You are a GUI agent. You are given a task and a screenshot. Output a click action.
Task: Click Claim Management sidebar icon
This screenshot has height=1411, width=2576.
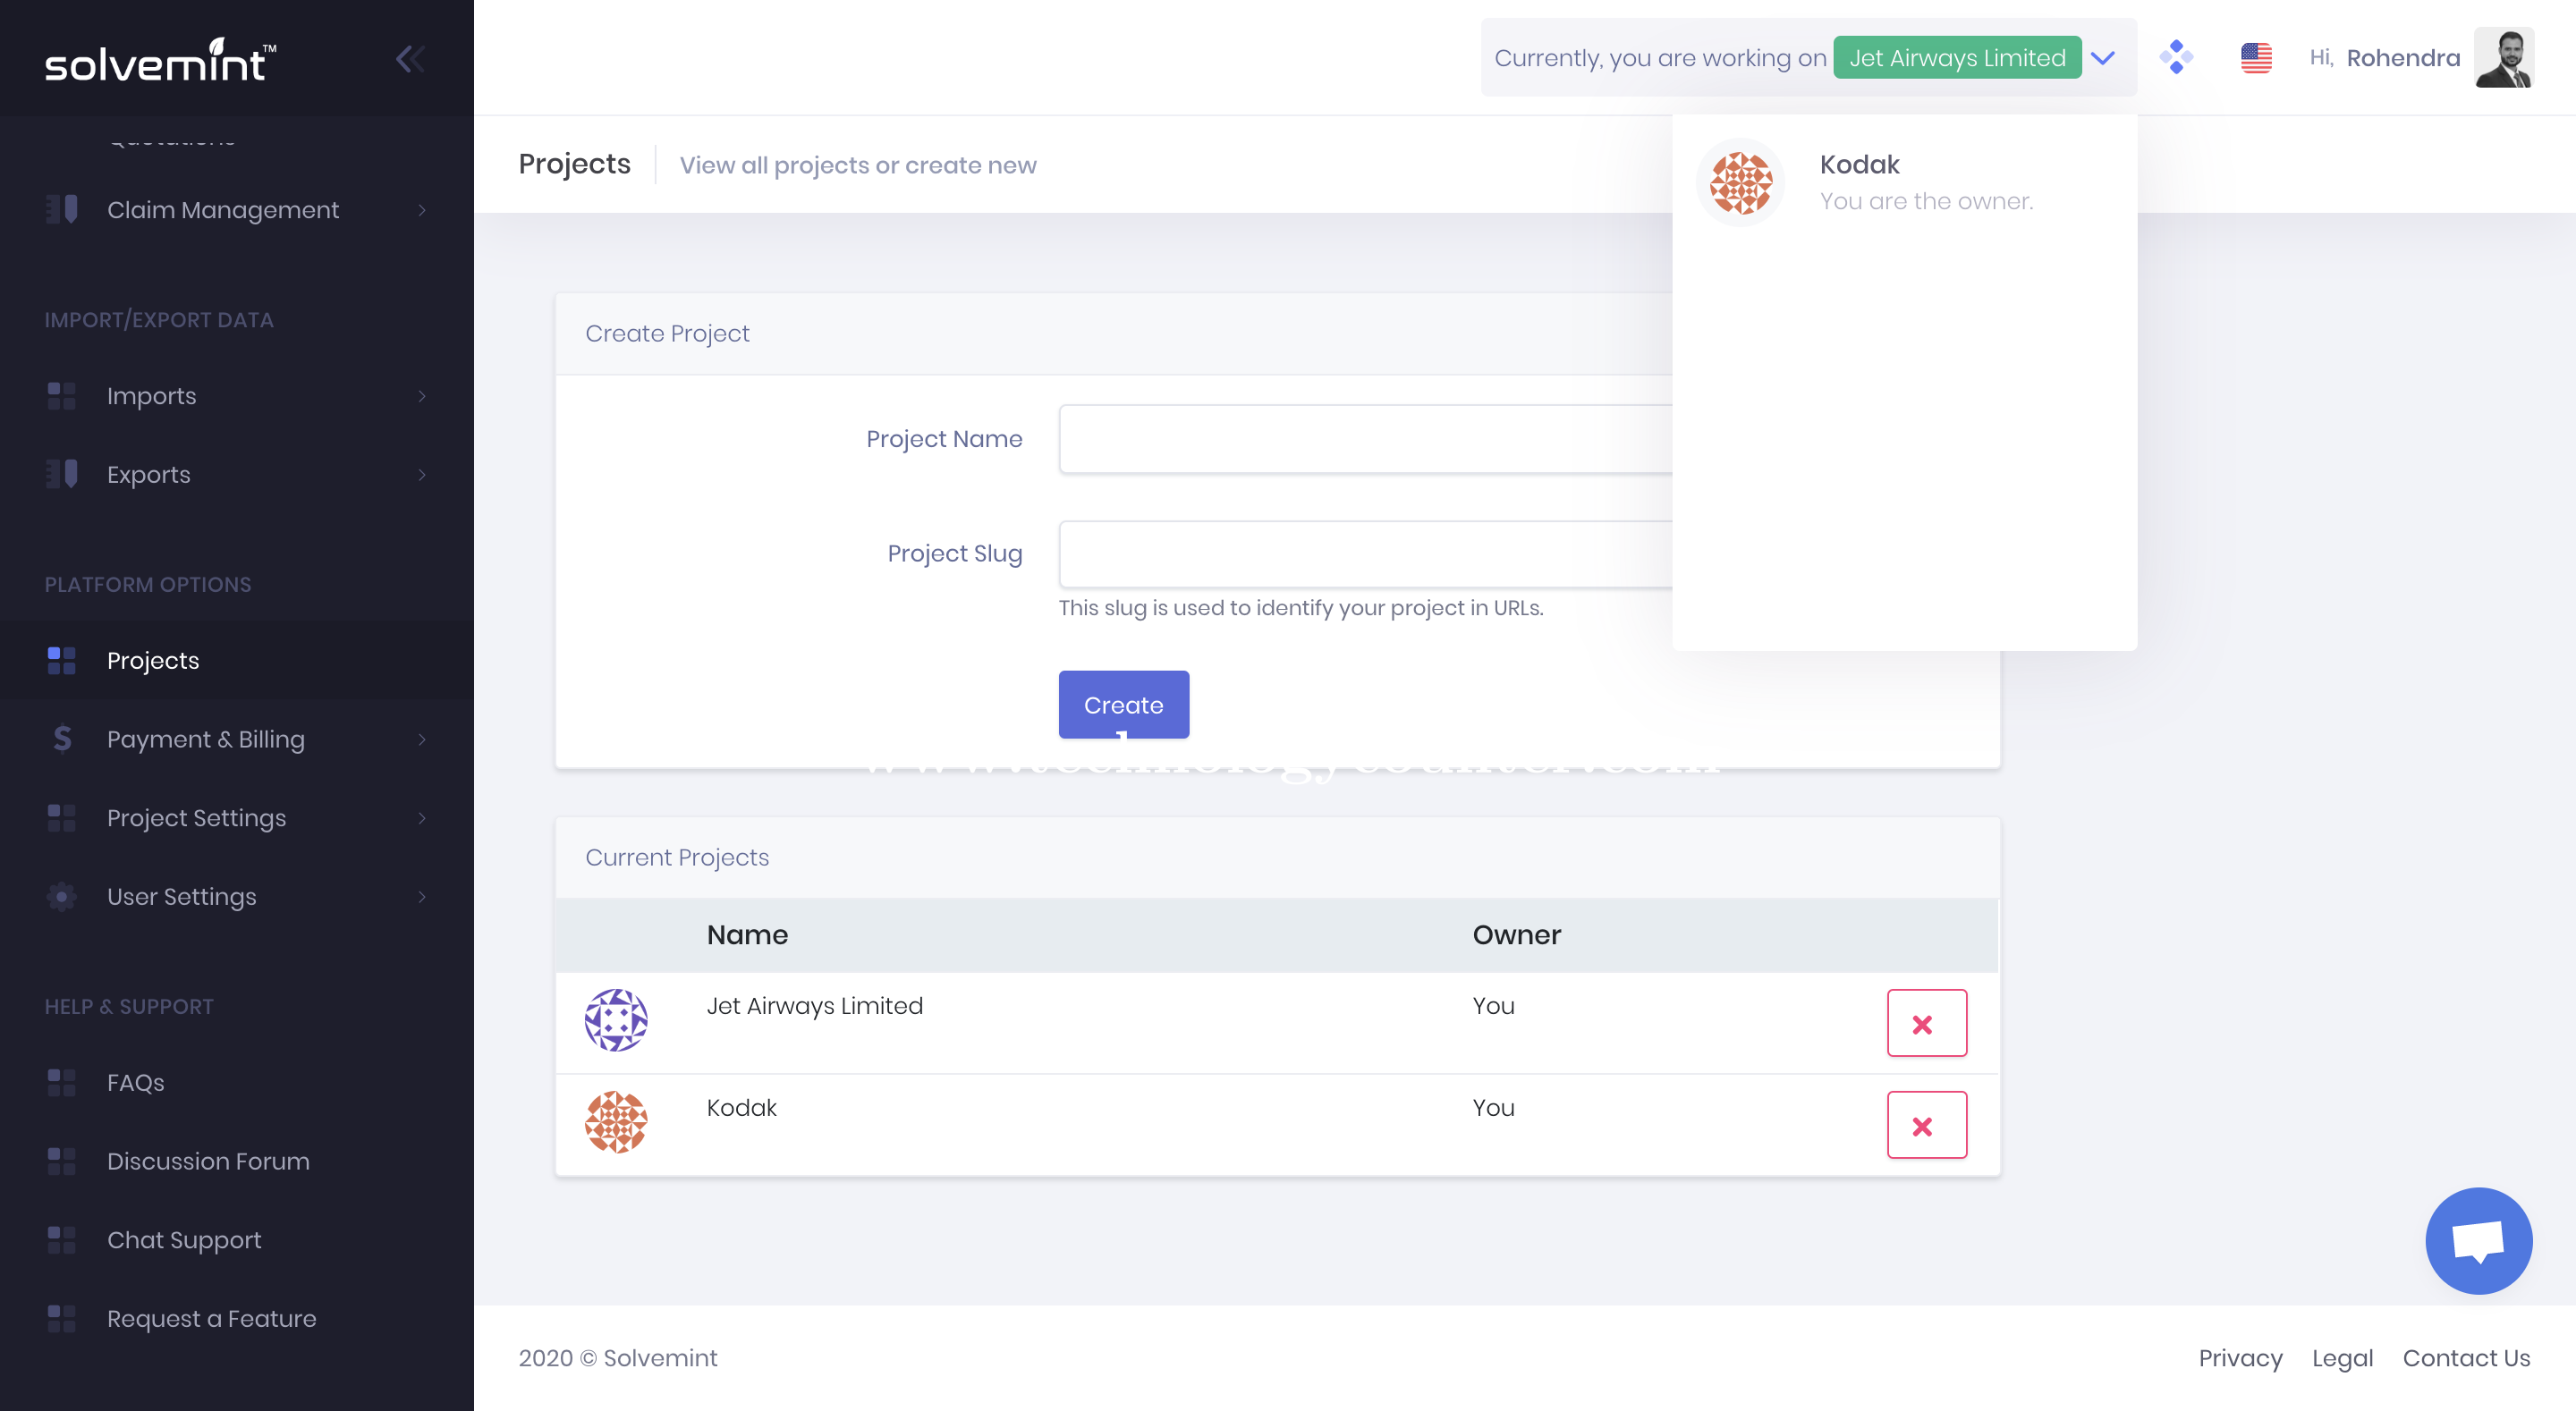point(62,209)
